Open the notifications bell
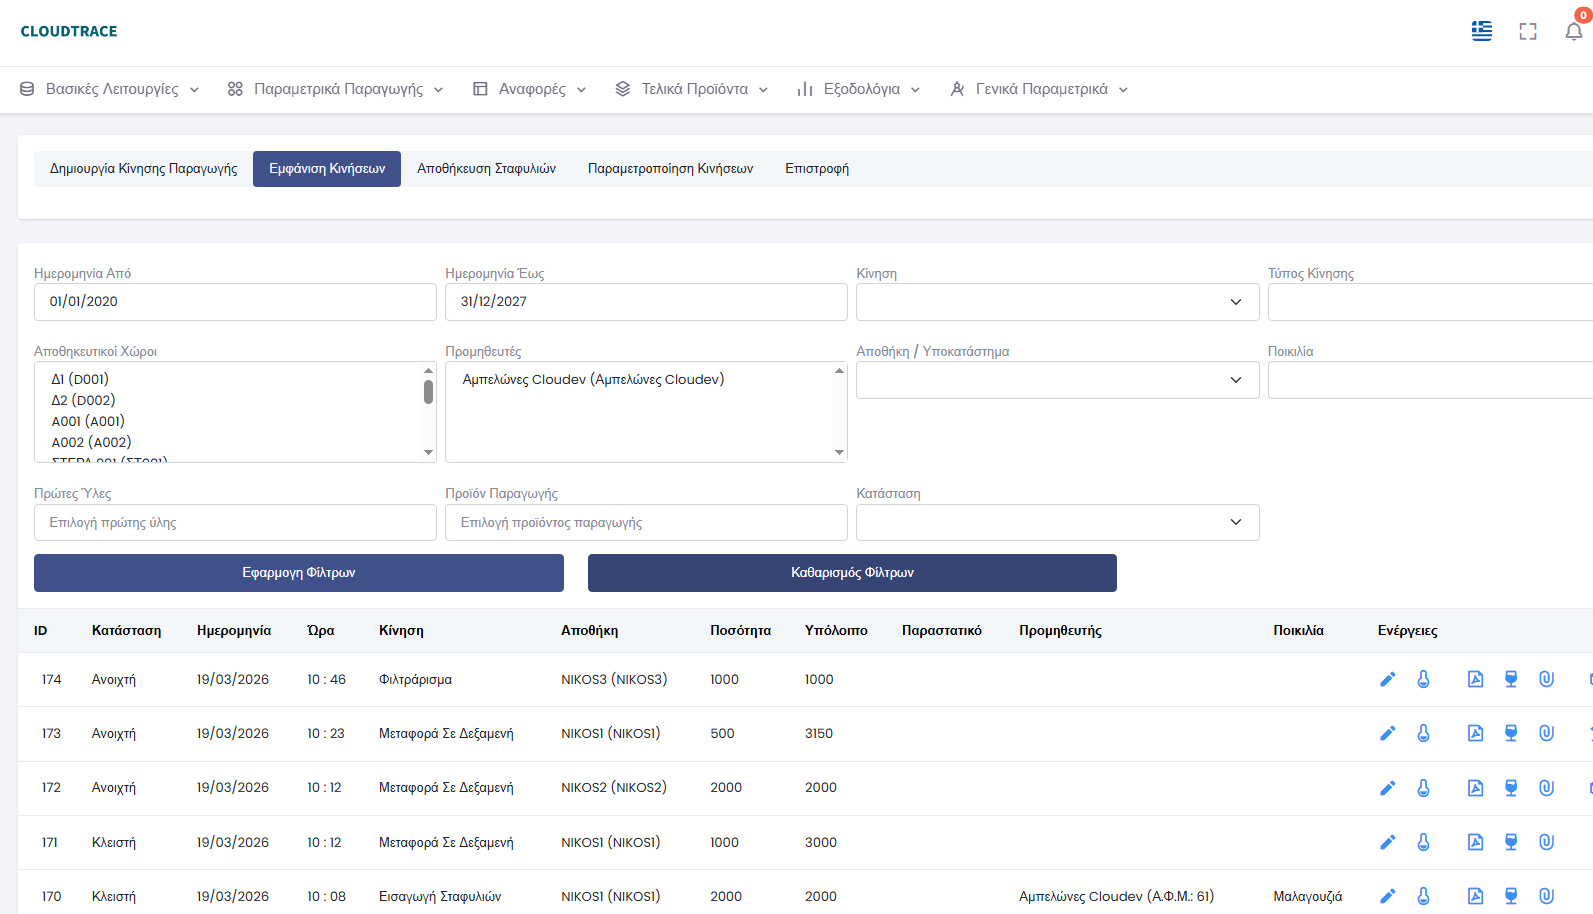Viewport: 1593px width, 914px height. pyautogui.click(x=1573, y=31)
